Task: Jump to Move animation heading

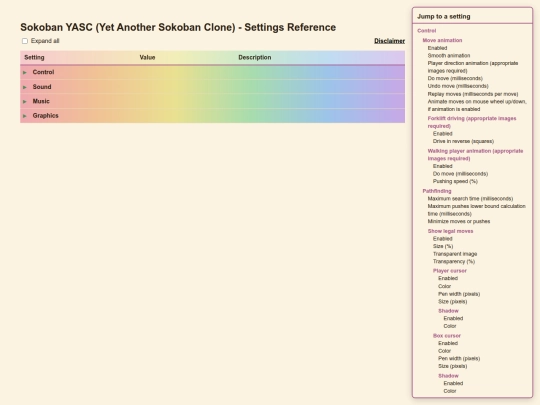Action: pyautogui.click(x=442, y=40)
